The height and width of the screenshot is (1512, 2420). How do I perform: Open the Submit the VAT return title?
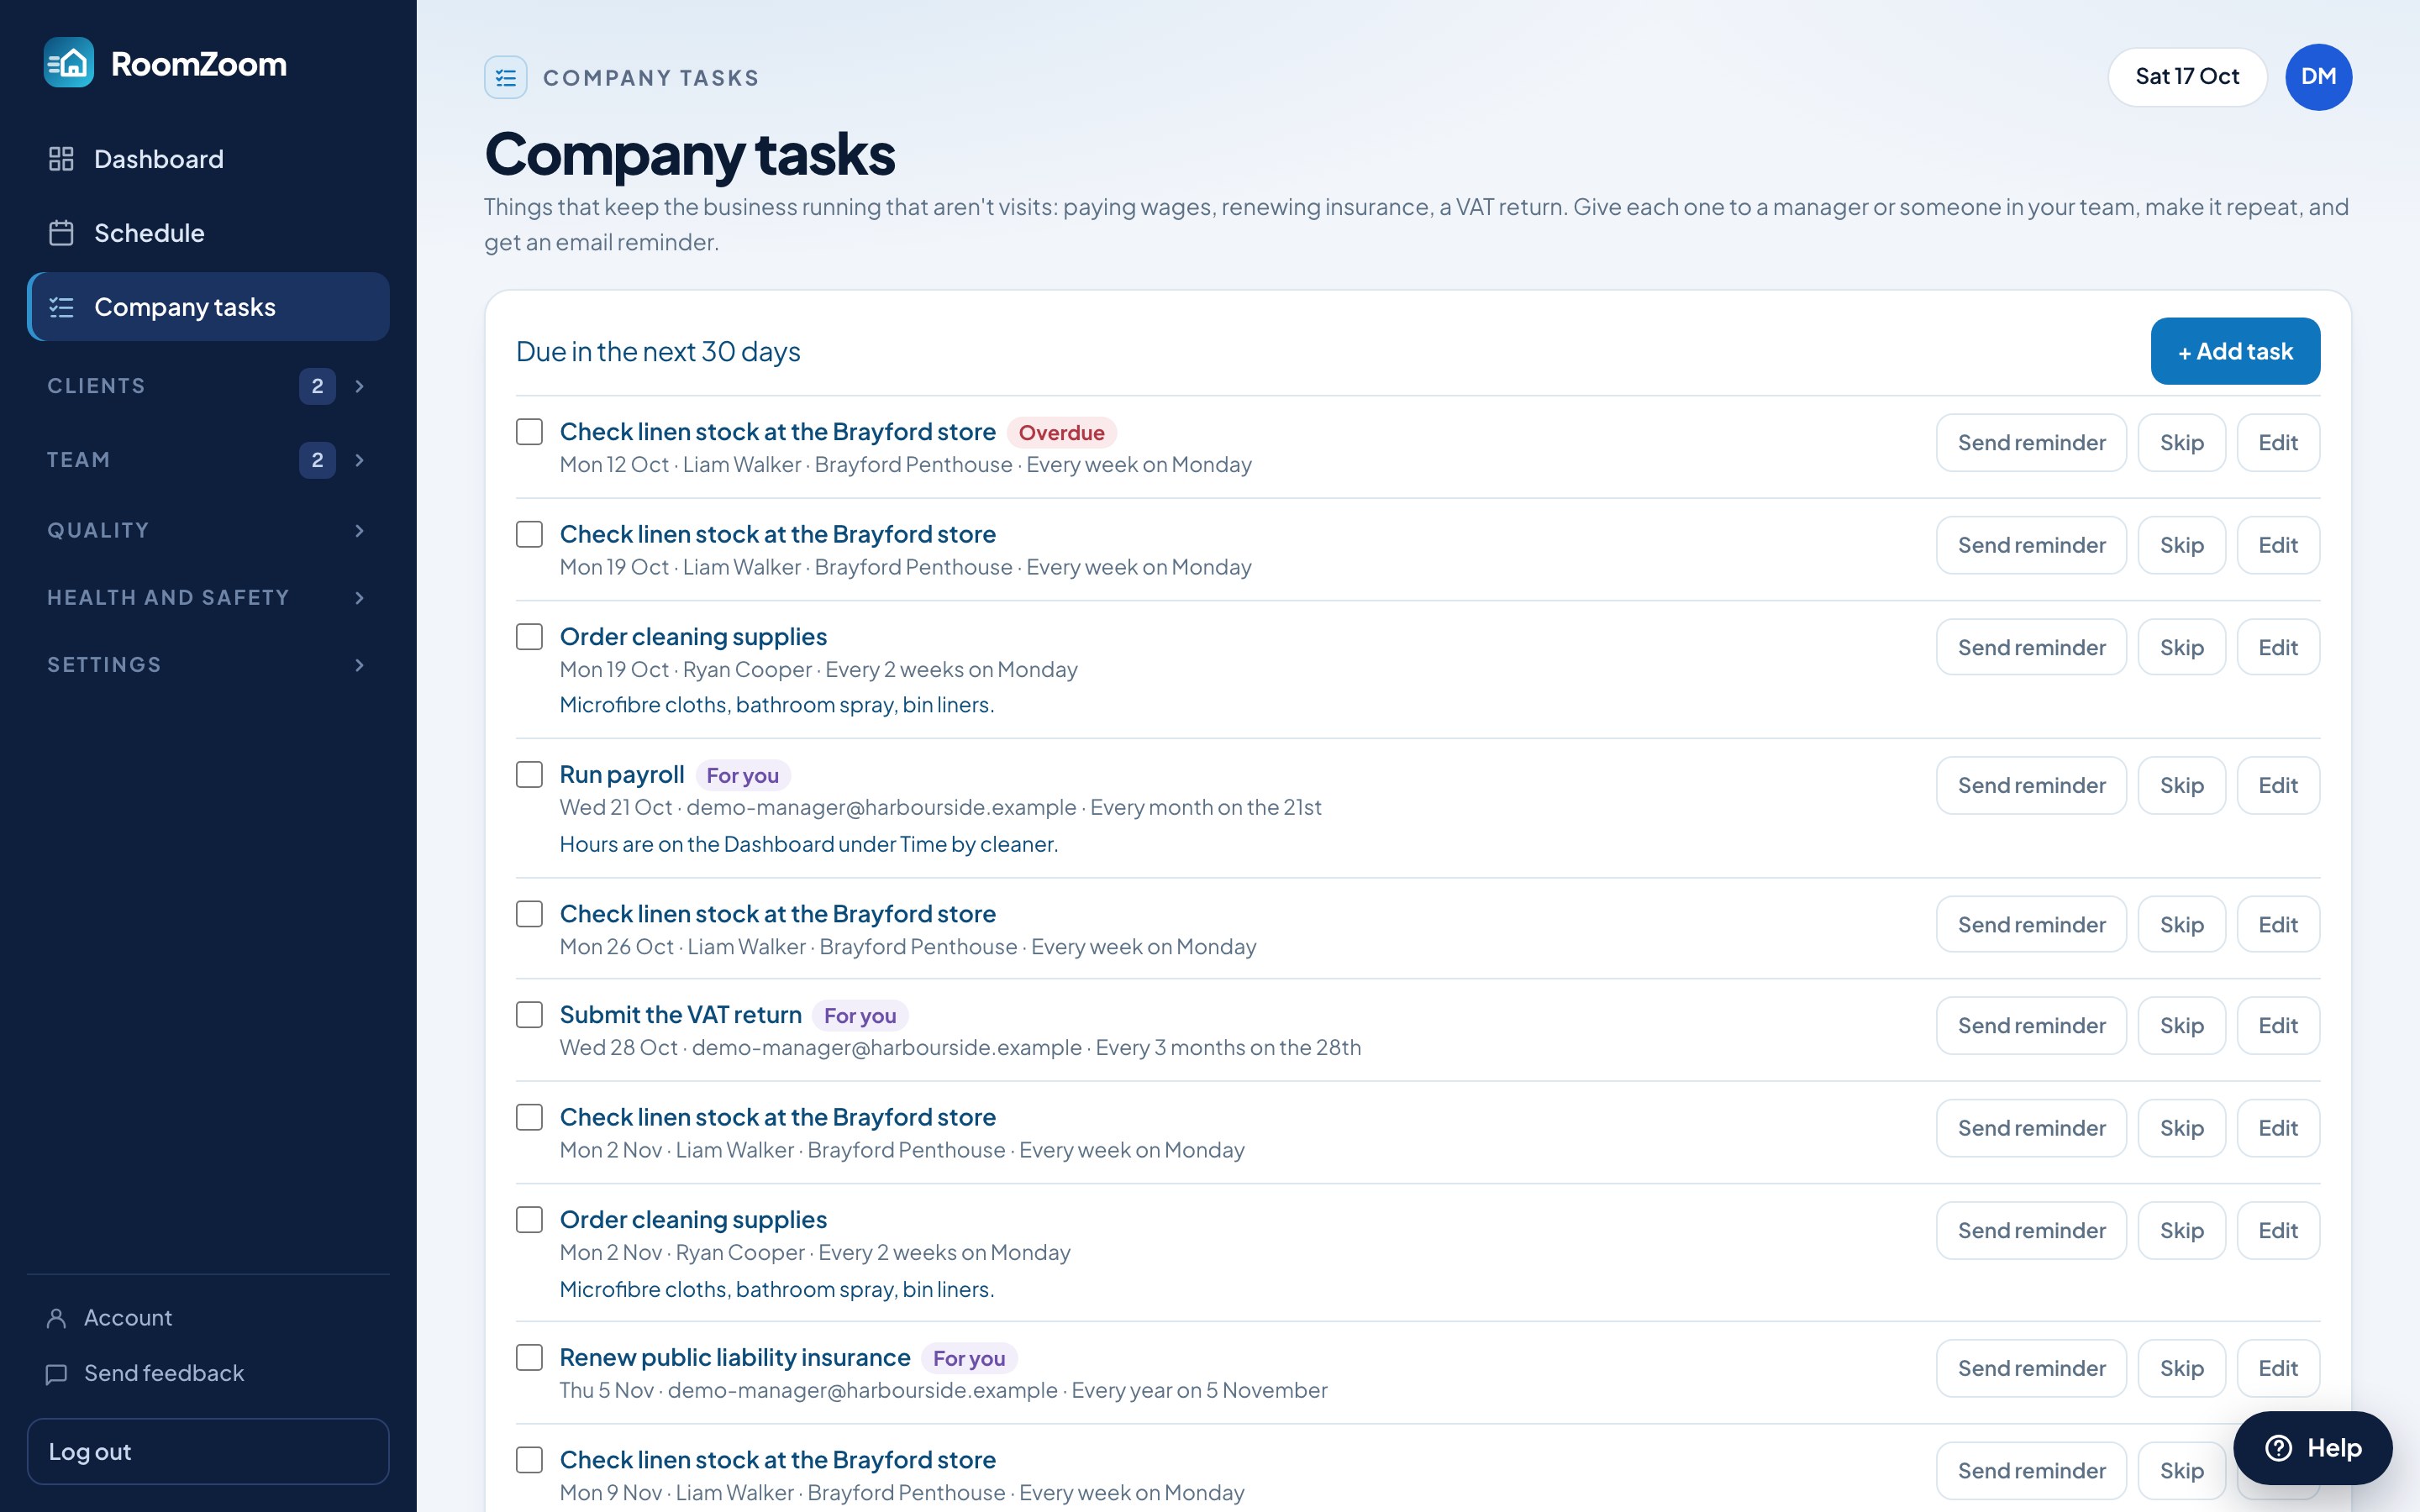(680, 1015)
